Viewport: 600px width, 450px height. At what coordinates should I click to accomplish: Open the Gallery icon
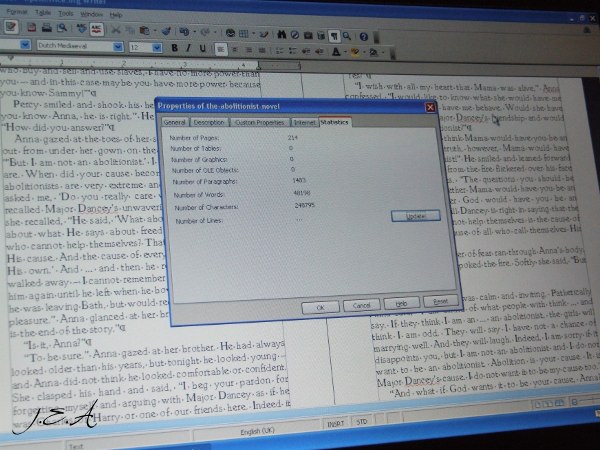click(308, 35)
